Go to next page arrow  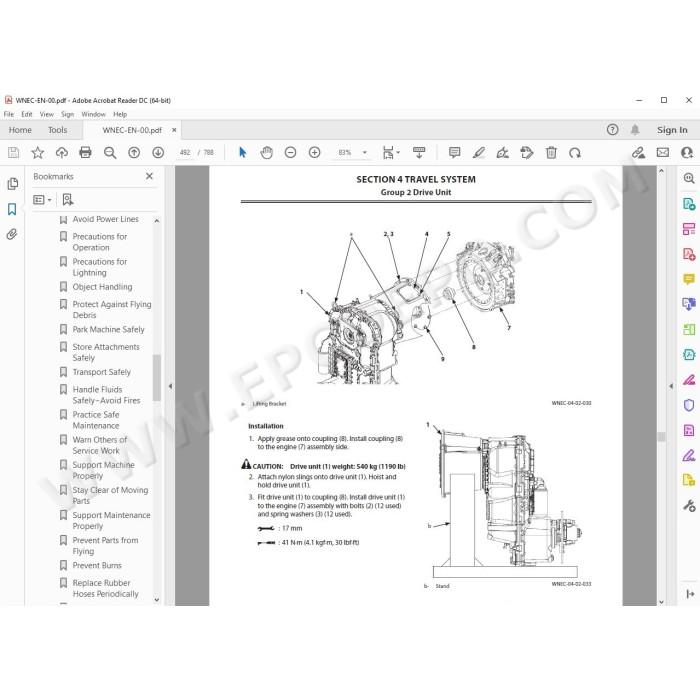158,153
